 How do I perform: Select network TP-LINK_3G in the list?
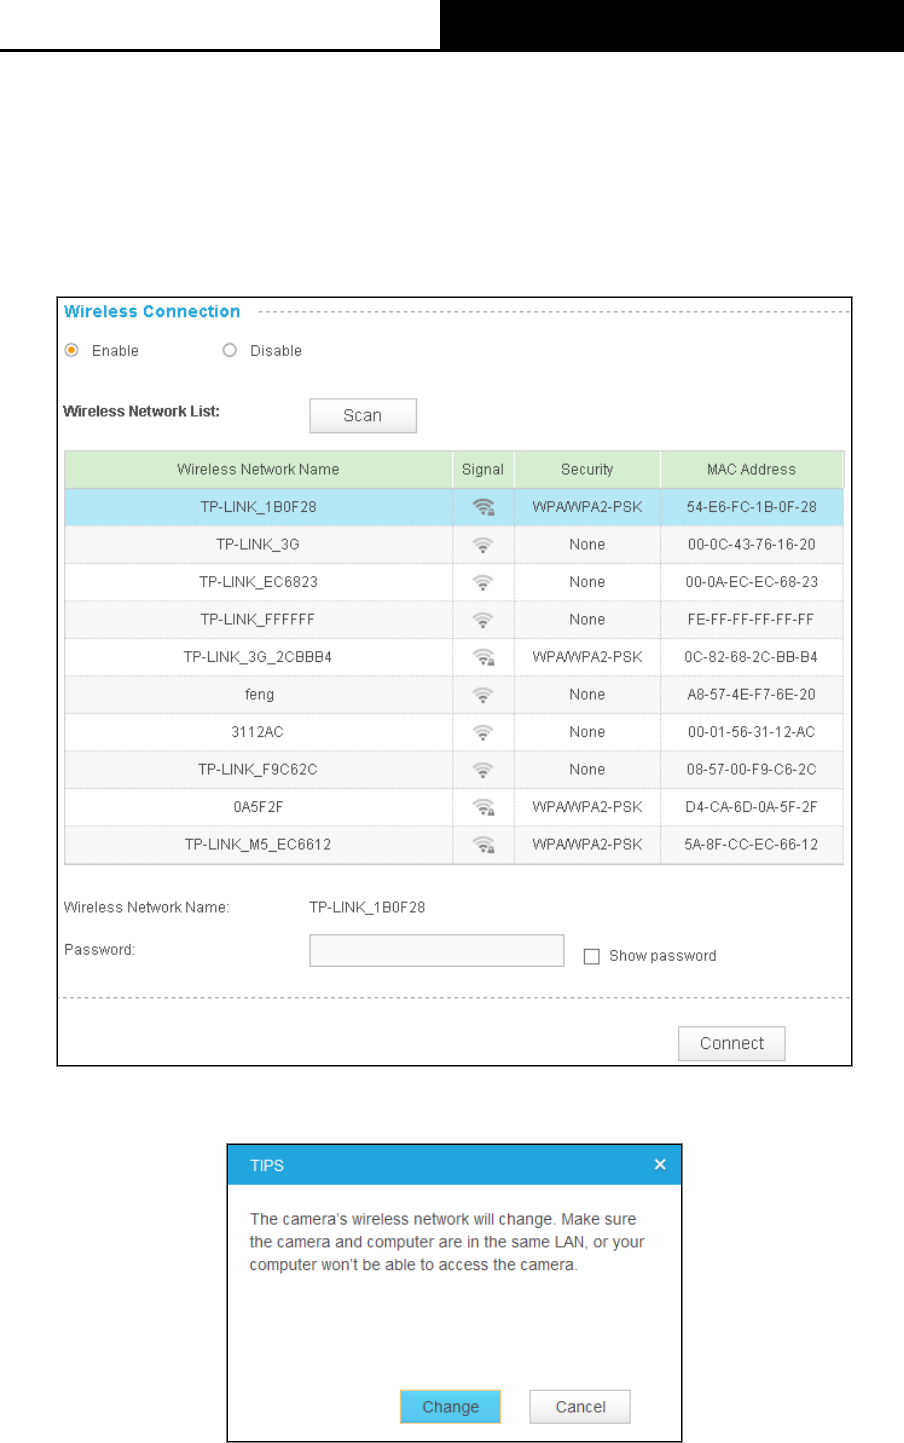[258, 544]
